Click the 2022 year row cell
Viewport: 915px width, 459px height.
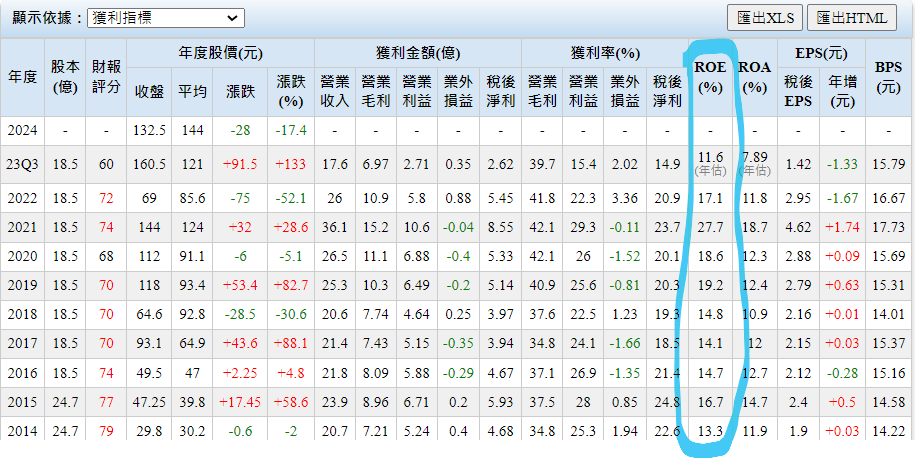(x=22, y=199)
